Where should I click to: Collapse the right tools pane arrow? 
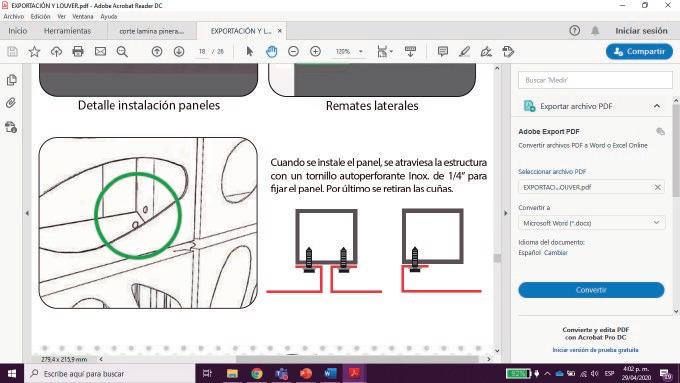pos(505,213)
